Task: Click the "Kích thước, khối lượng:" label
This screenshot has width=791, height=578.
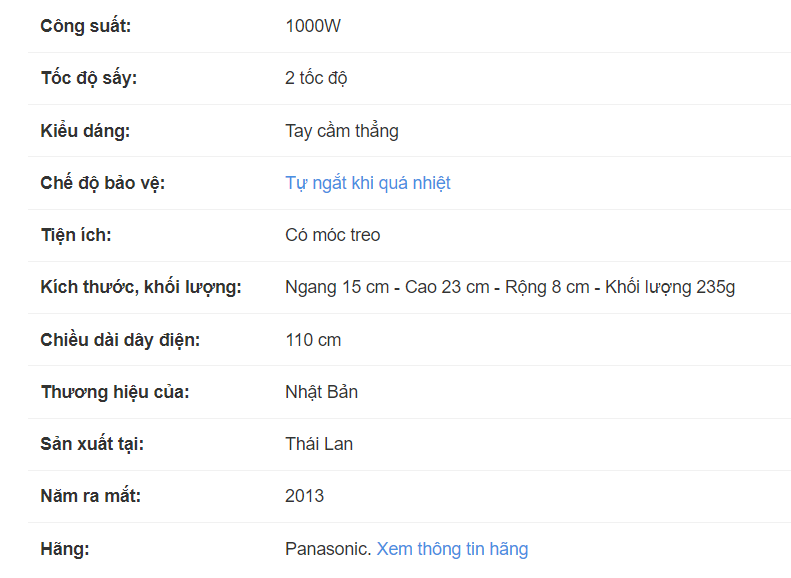Action: click(x=141, y=288)
